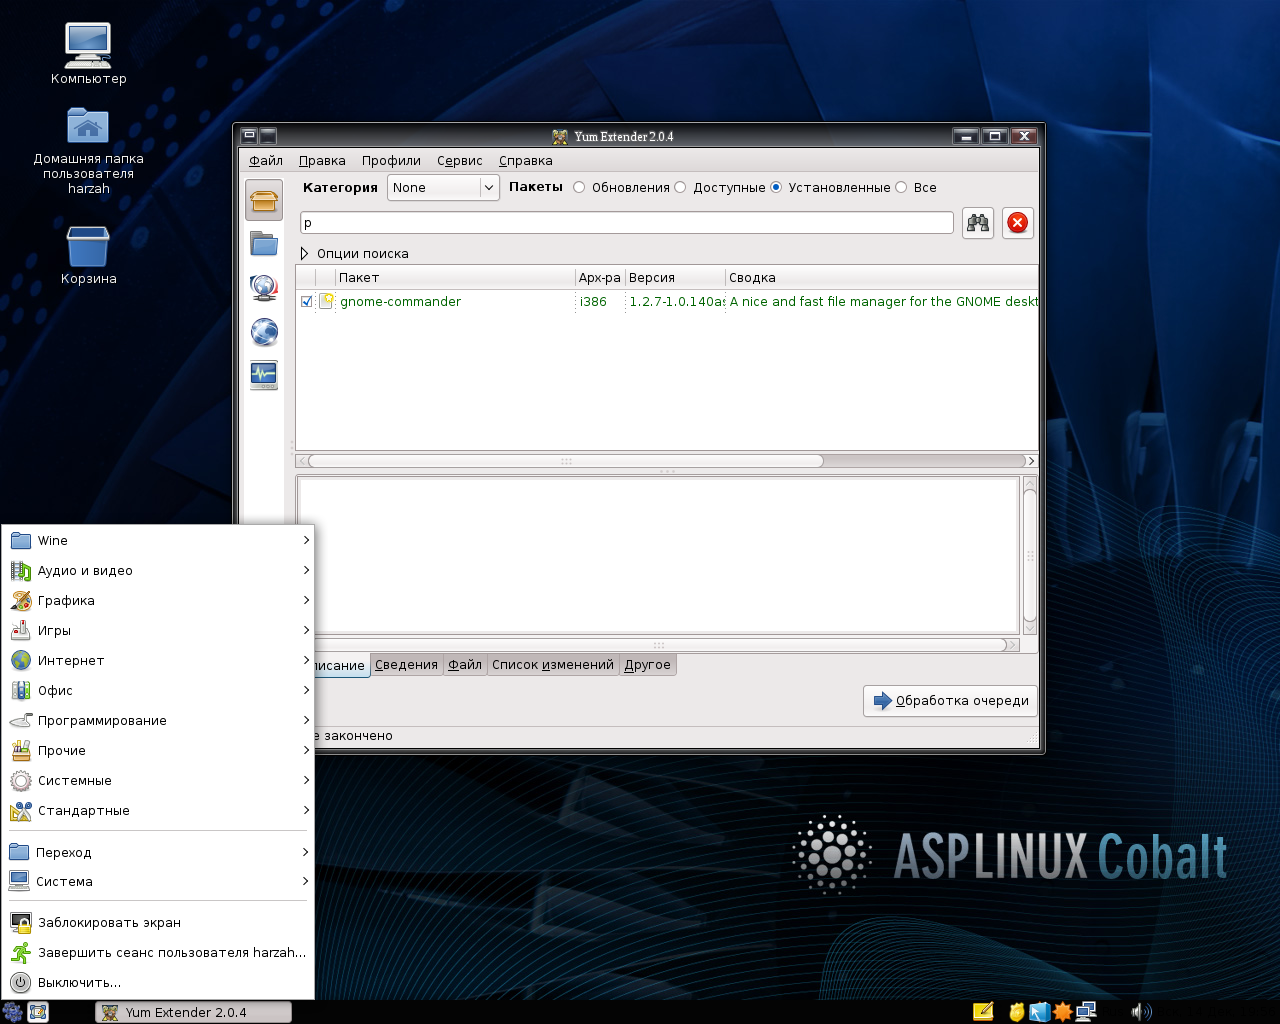Switch to the Другое tab
The height and width of the screenshot is (1024, 1280).
(647, 664)
